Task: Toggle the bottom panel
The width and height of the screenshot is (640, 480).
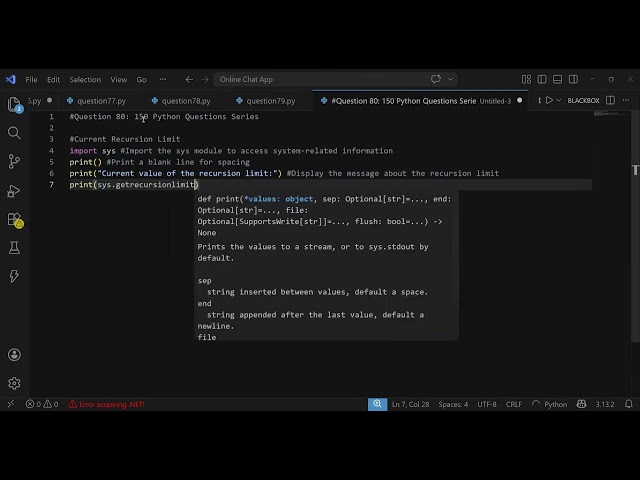Action: 557,79
